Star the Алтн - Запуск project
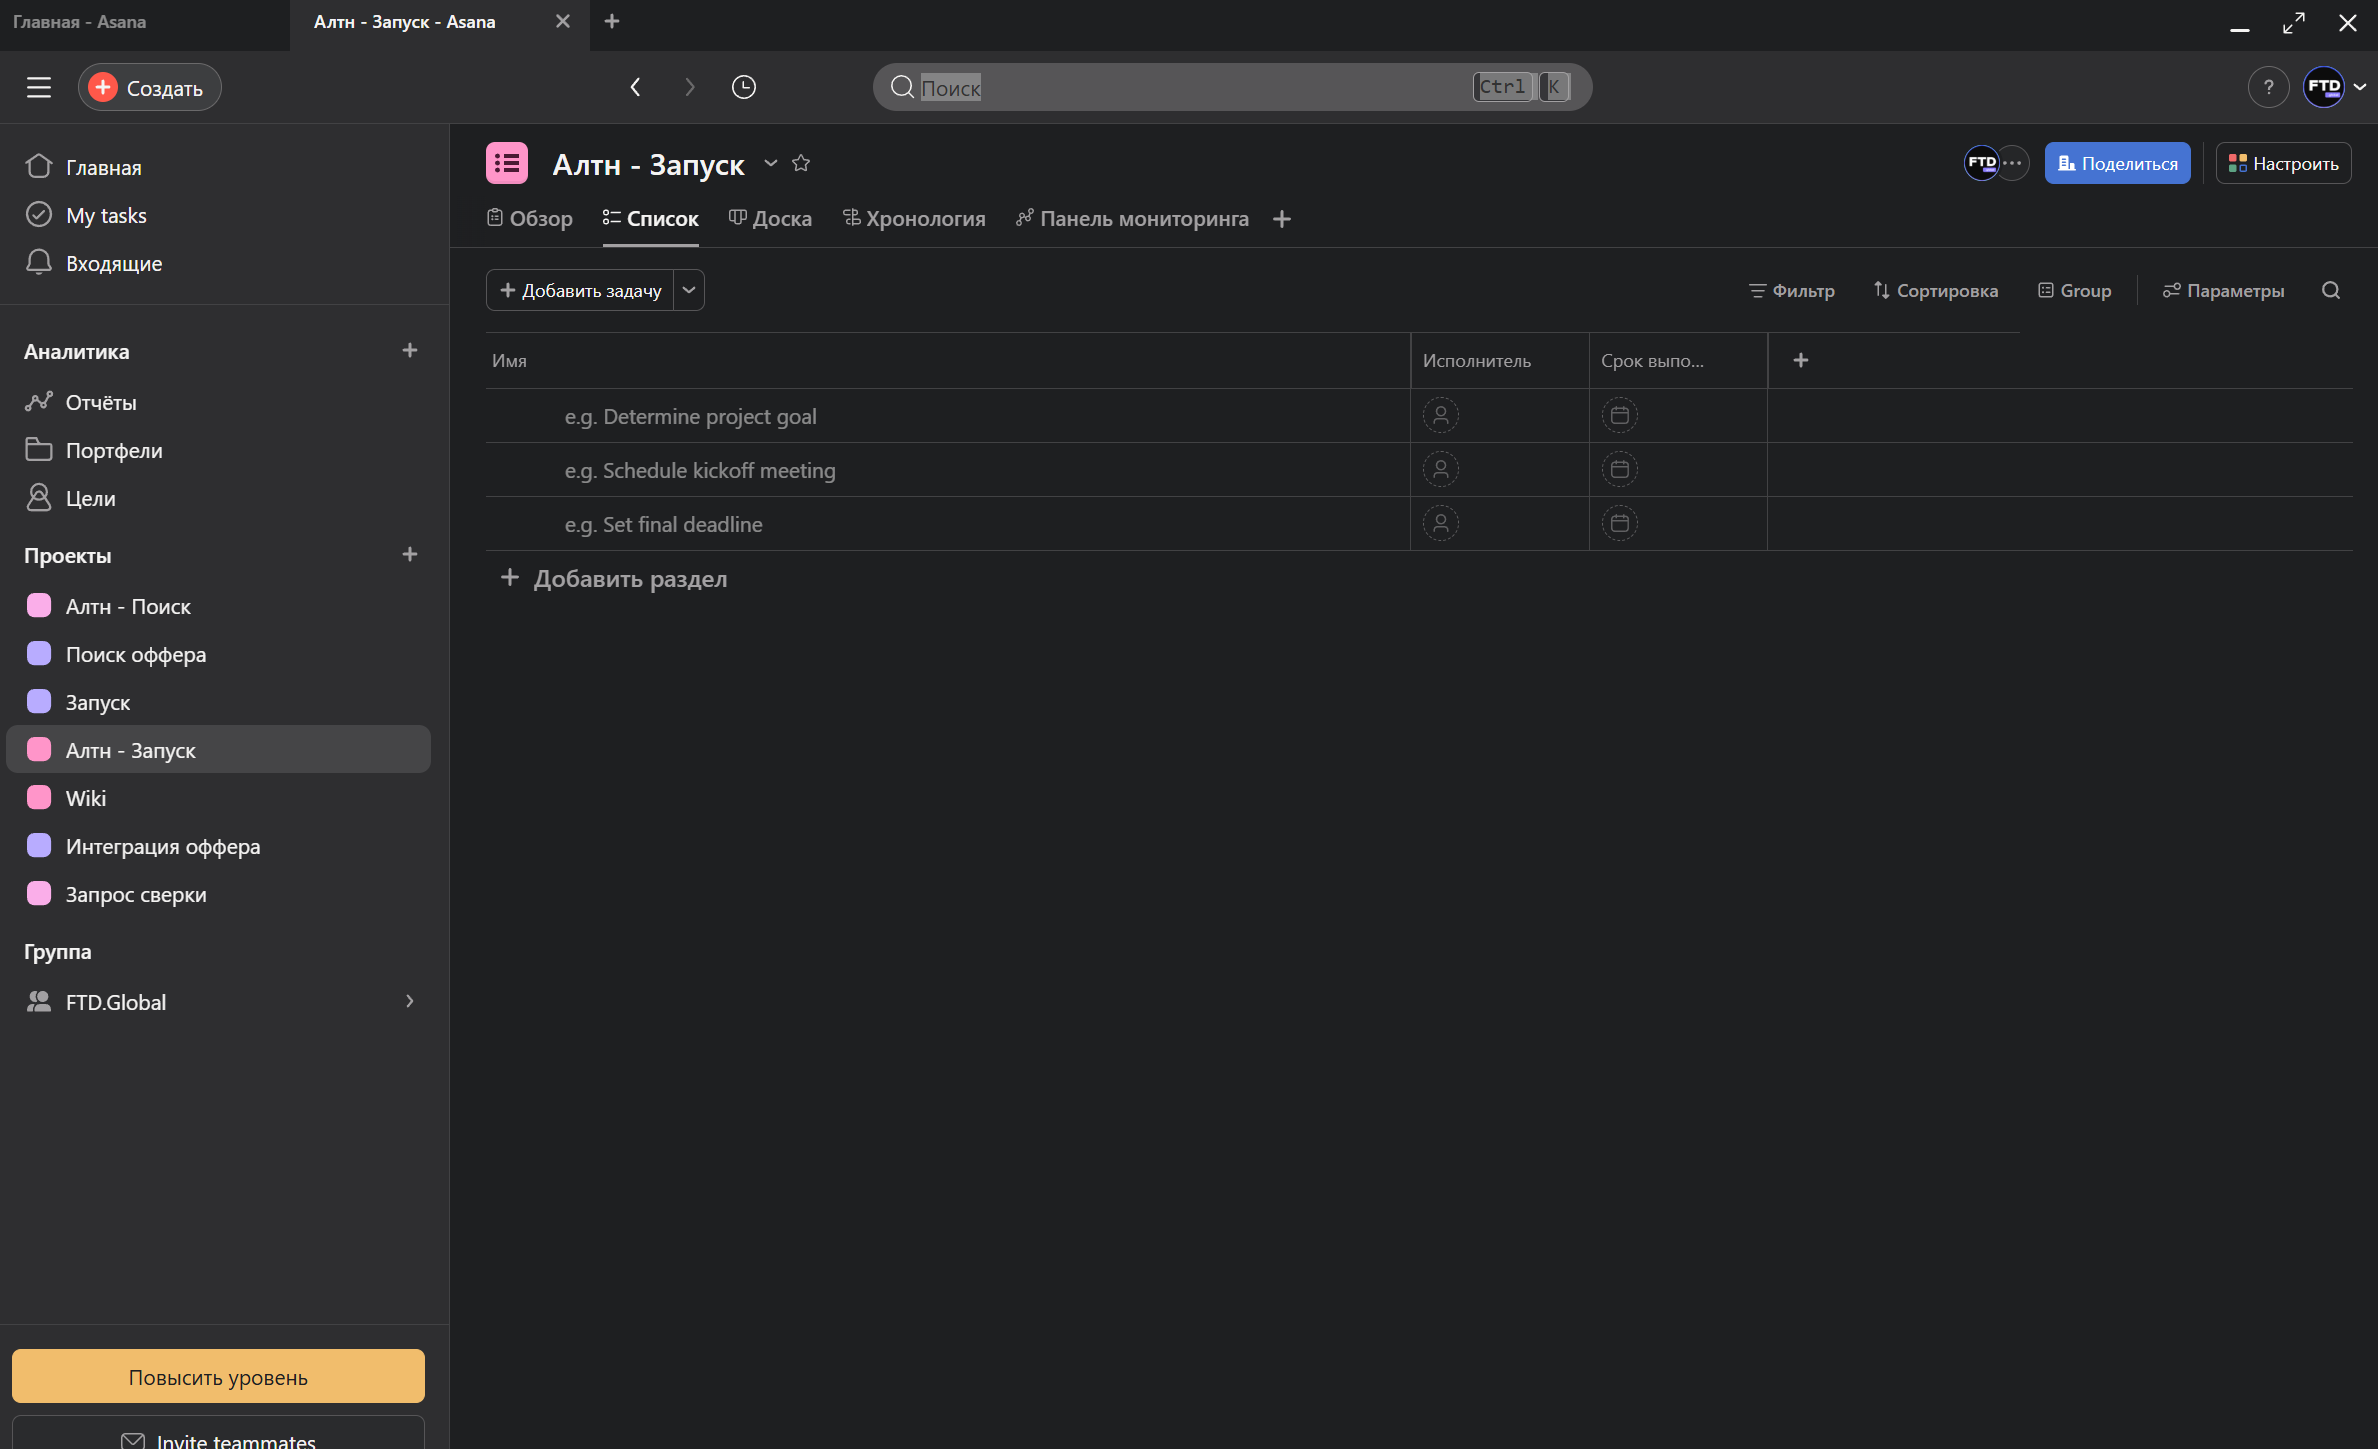Screen dimensions: 2378x1449 (801, 163)
